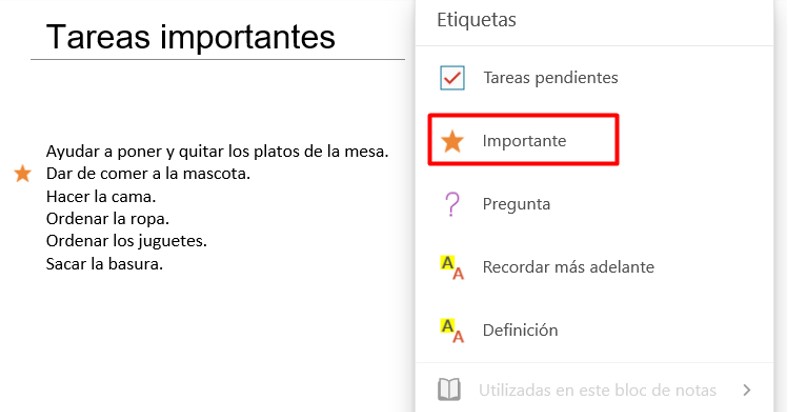The image size is (790, 412).
Task: Select Tareas pendientes label text
Action: [x=551, y=78]
